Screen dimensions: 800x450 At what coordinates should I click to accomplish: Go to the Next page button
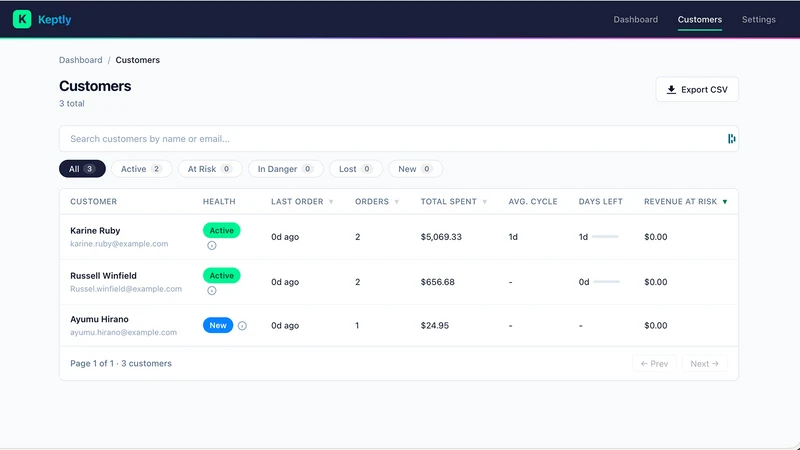pos(704,364)
